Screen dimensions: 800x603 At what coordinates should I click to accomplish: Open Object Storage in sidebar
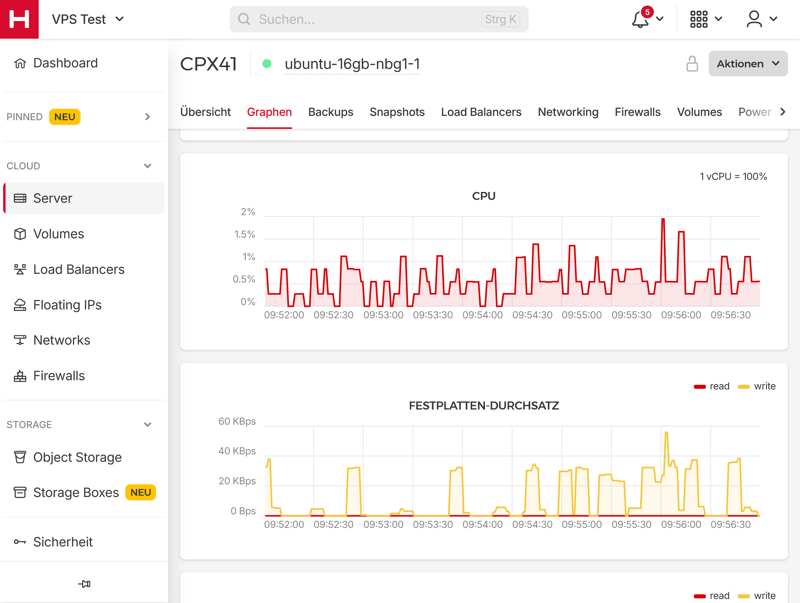click(77, 457)
